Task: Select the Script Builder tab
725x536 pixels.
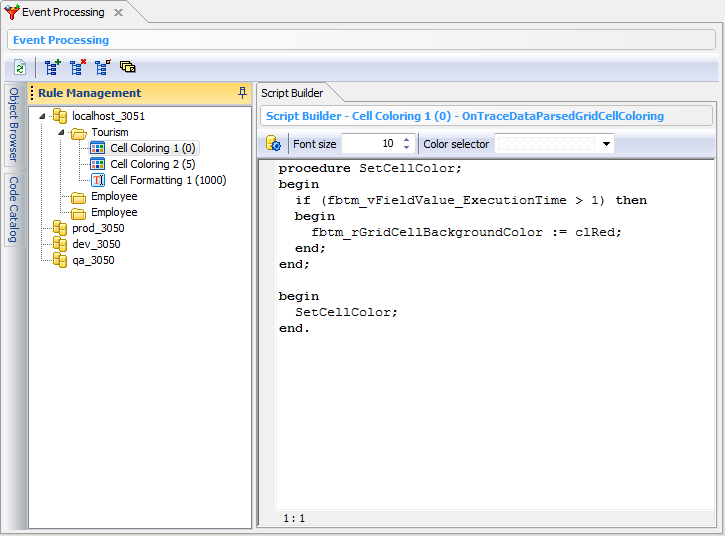Action: pyautogui.click(x=292, y=93)
